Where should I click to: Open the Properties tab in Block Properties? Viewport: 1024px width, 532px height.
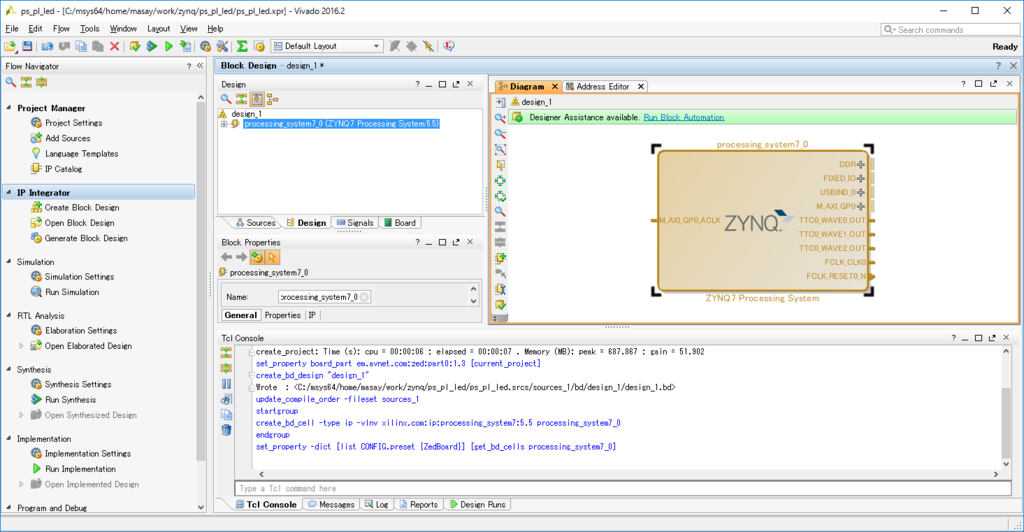[283, 315]
